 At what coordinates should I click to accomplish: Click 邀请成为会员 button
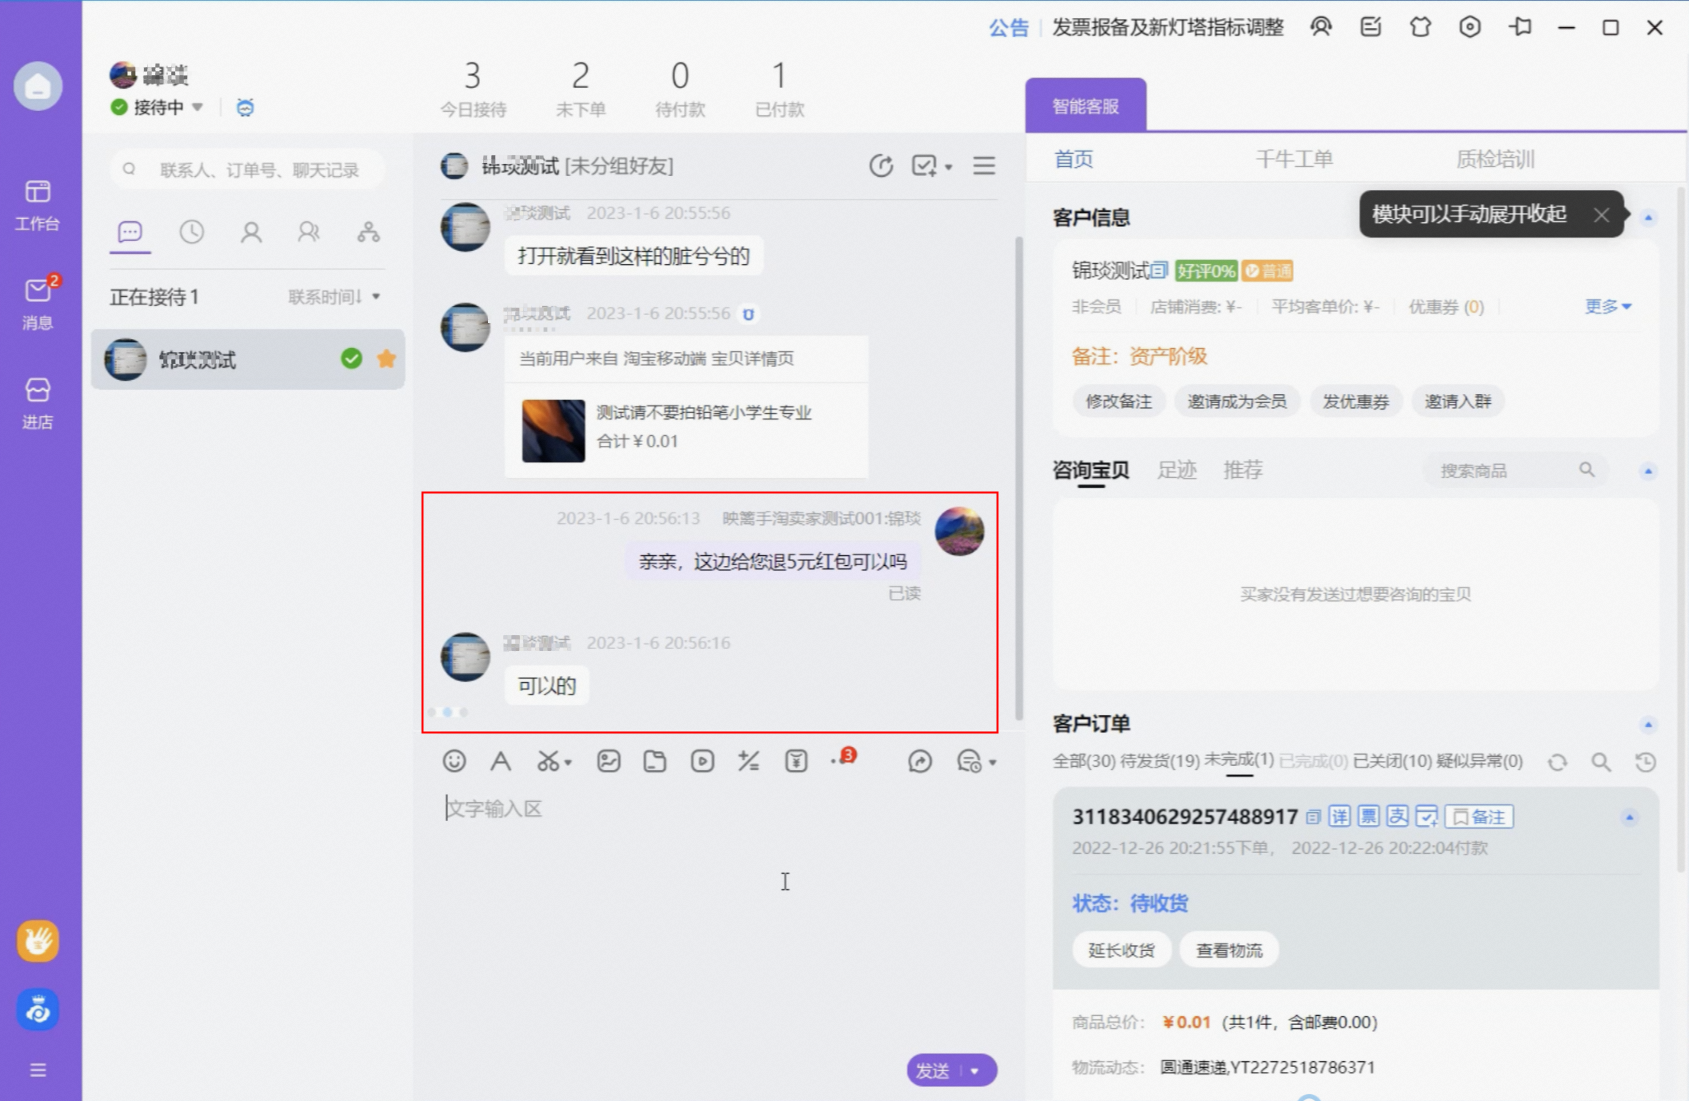1237,401
